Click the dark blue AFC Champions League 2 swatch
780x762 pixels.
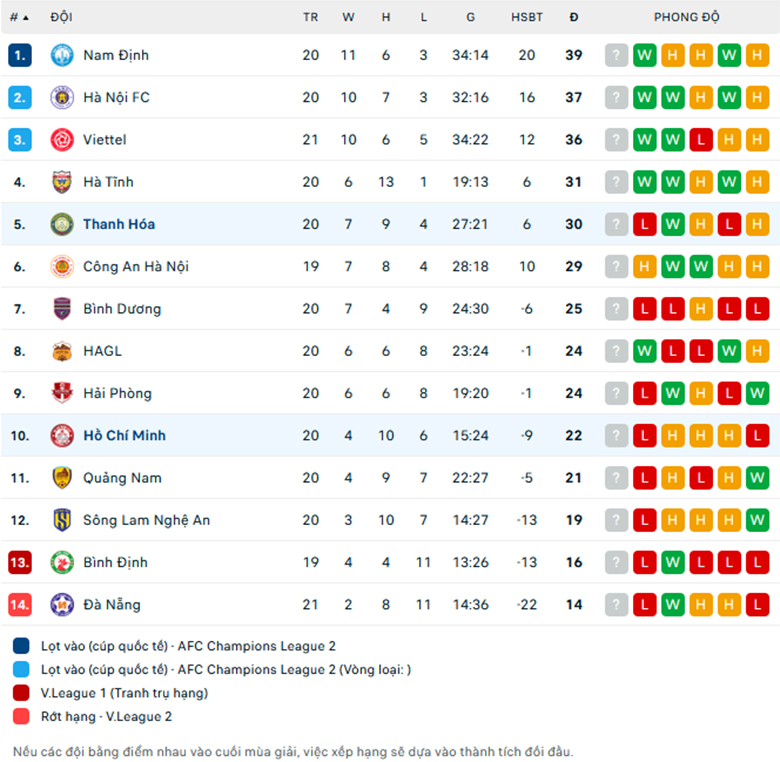[x=21, y=646]
